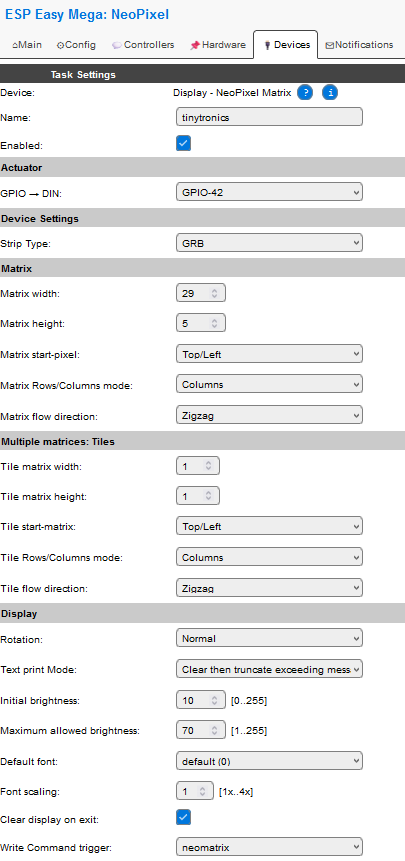The image size is (405, 861).
Task: Adjust the Initial brightness stepper
Action: [214, 700]
